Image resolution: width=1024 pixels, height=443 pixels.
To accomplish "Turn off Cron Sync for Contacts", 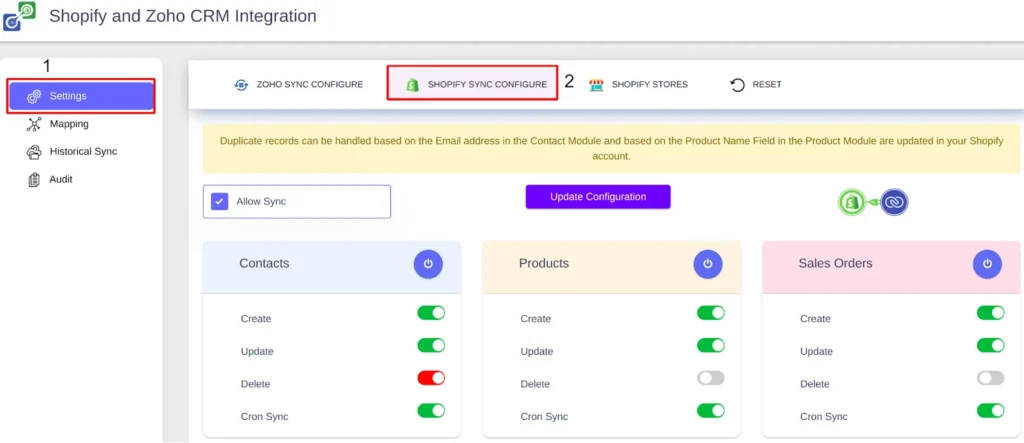I will pos(431,411).
